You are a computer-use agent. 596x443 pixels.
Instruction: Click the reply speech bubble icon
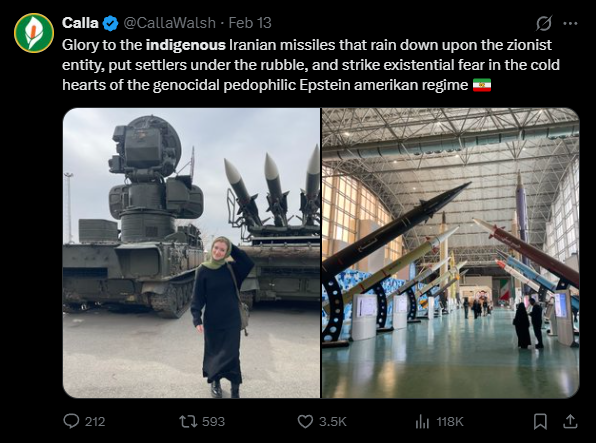click(71, 421)
